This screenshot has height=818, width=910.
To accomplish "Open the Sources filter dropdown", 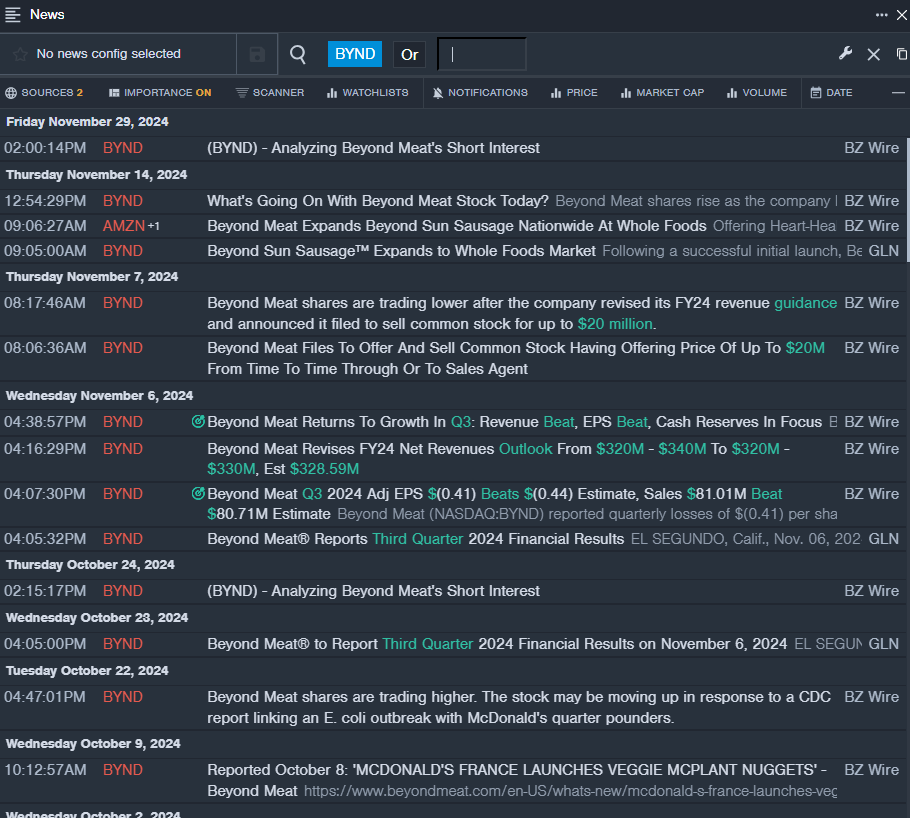I will point(44,93).
